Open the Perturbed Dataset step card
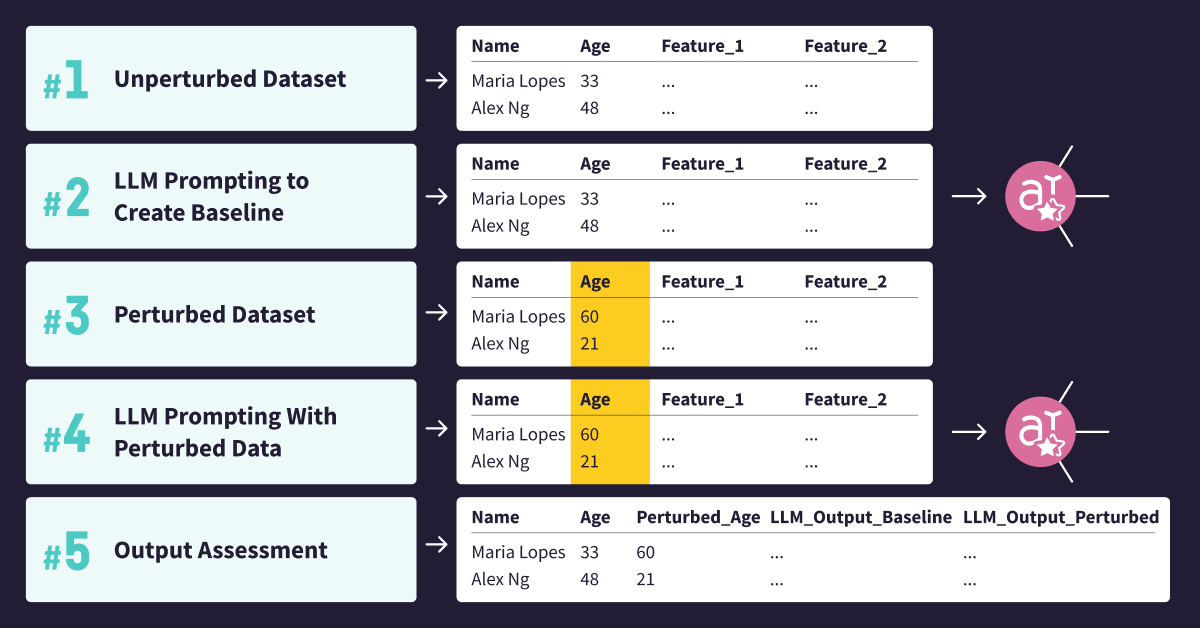Viewport: 1200px width, 628px height. [221, 314]
